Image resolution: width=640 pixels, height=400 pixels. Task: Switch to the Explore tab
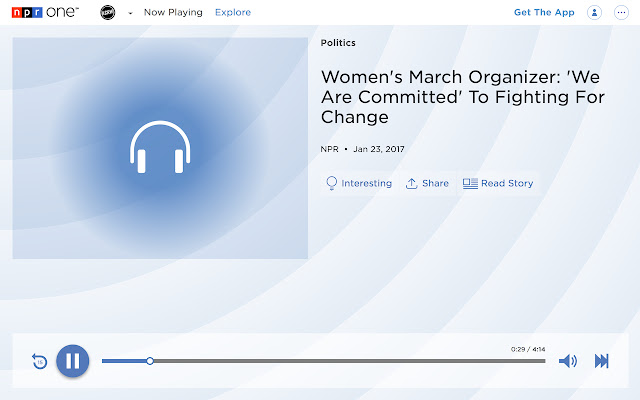[233, 13]
